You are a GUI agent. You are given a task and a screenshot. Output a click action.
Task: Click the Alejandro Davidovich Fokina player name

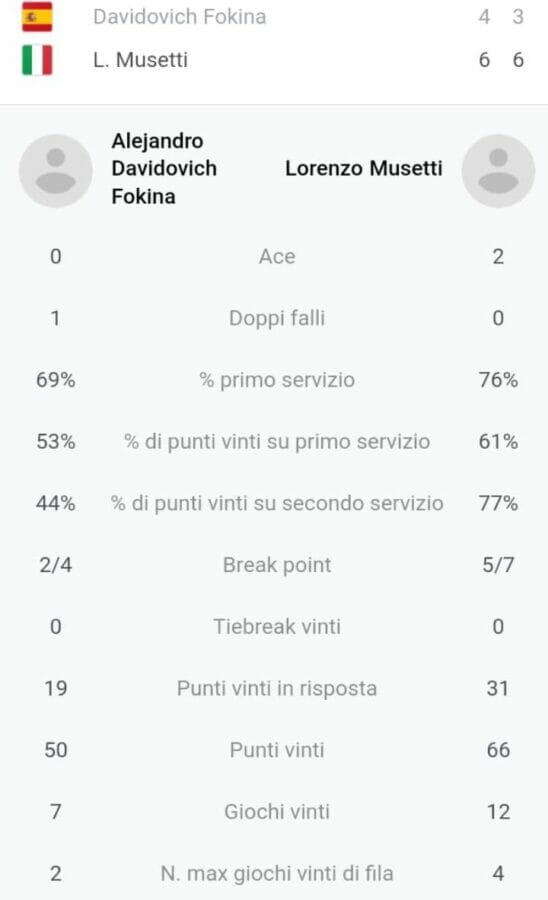click(x=164, y=169)
